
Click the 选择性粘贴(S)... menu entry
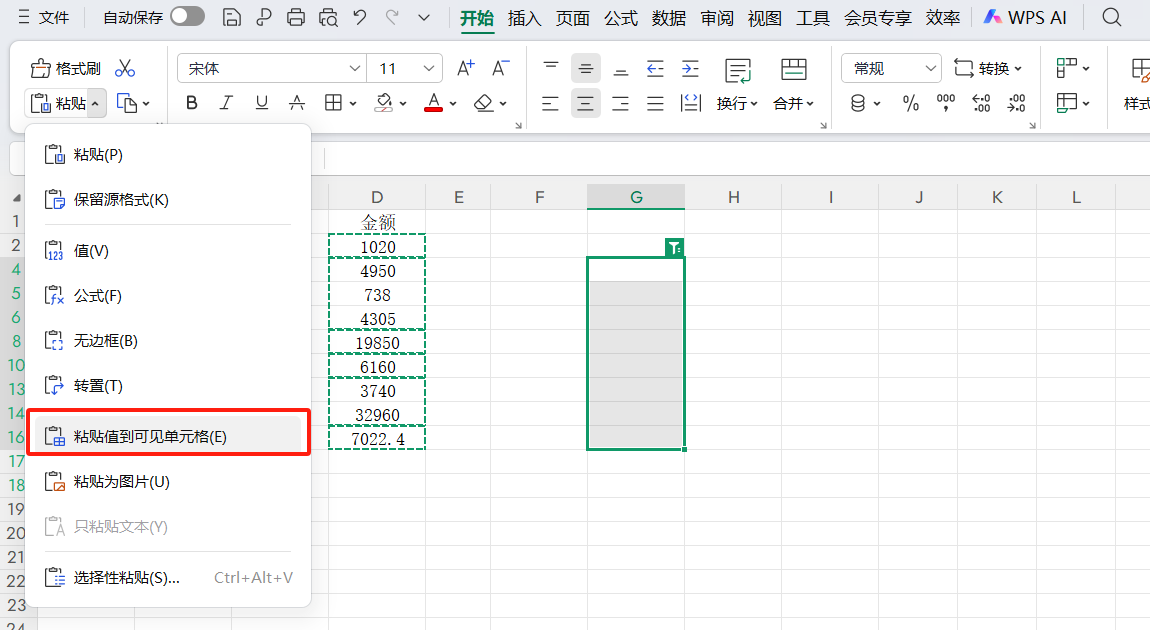[x=126, y=577]
